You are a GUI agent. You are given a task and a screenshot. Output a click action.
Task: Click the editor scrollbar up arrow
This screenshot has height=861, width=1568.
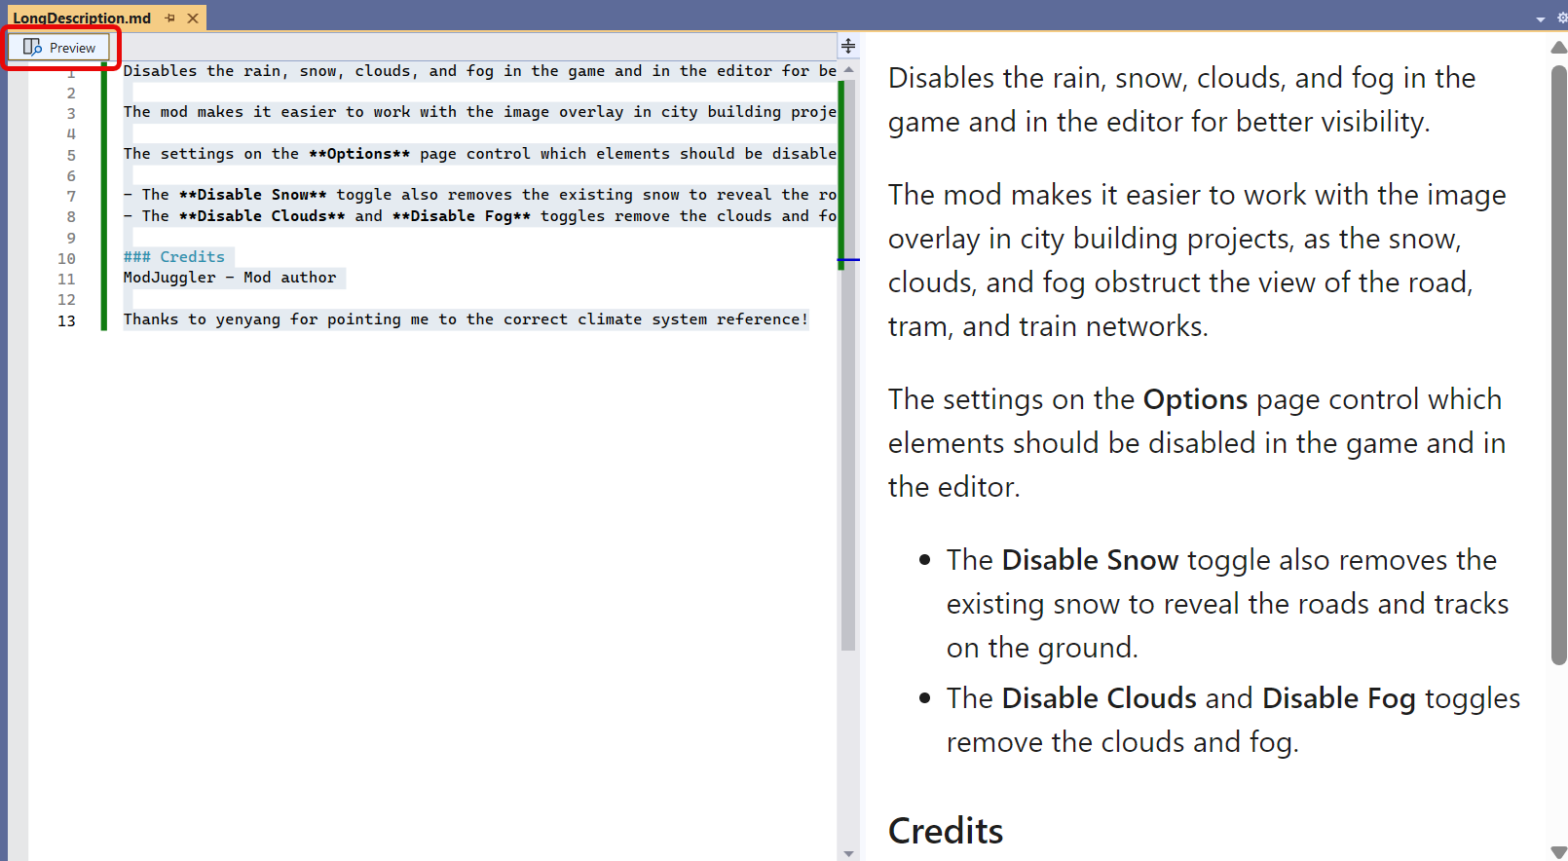[x=849, y=70]
